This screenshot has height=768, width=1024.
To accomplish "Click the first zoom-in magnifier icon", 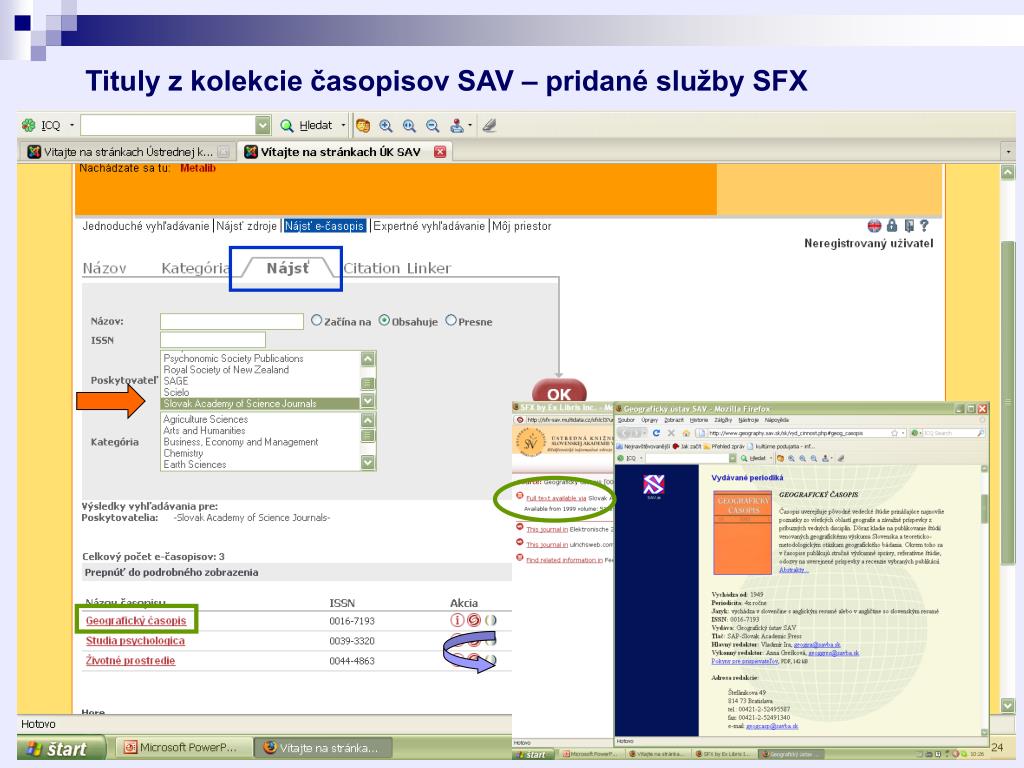I will point(386,125).
